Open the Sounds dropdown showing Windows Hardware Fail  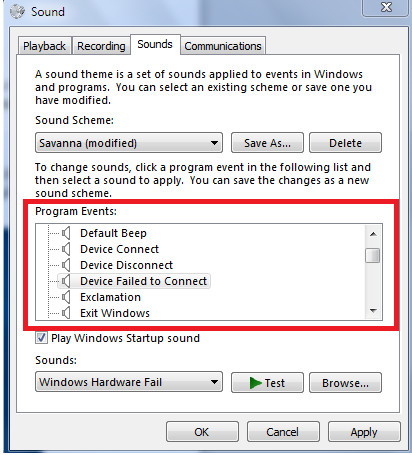coord(129,382)
